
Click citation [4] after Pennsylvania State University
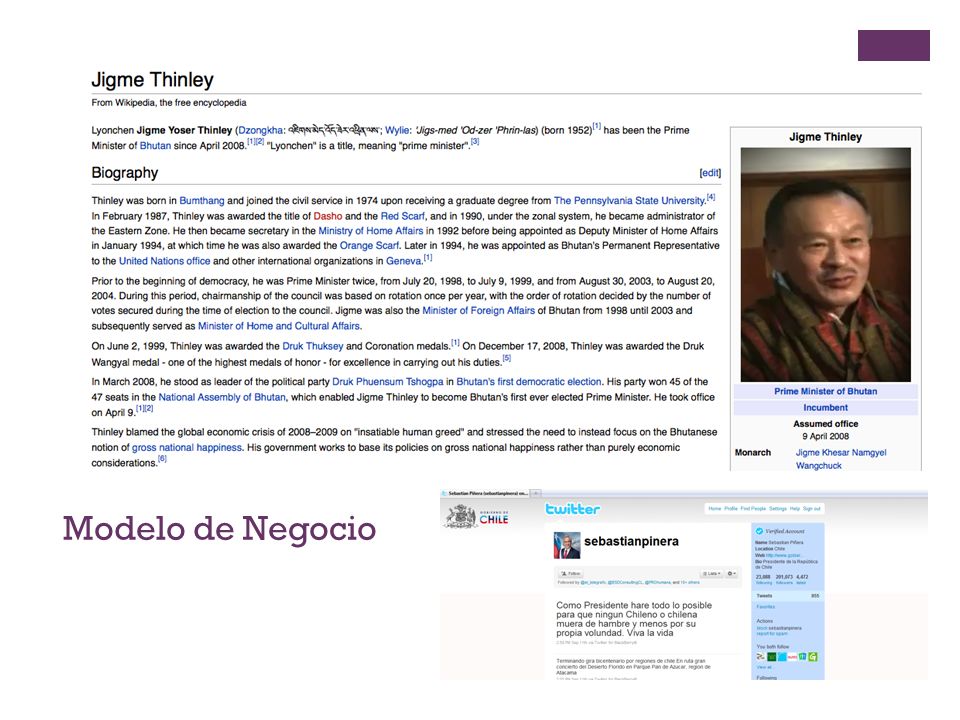click(711, 197)
